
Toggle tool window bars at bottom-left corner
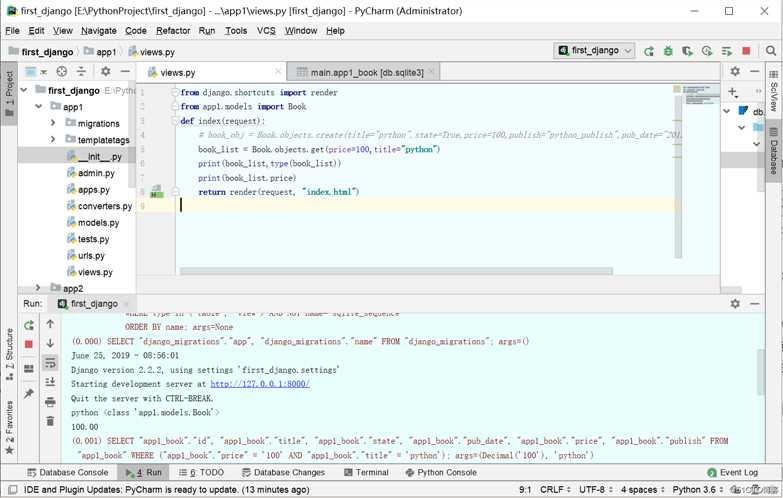[13, 490]
